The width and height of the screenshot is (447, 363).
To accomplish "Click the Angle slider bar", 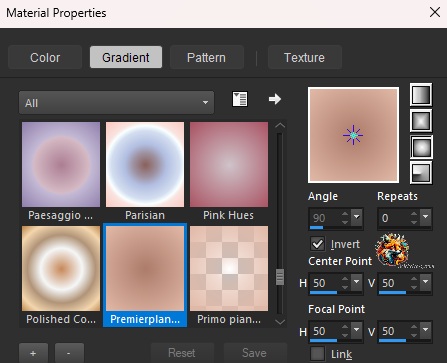I will tap(336, 228).
